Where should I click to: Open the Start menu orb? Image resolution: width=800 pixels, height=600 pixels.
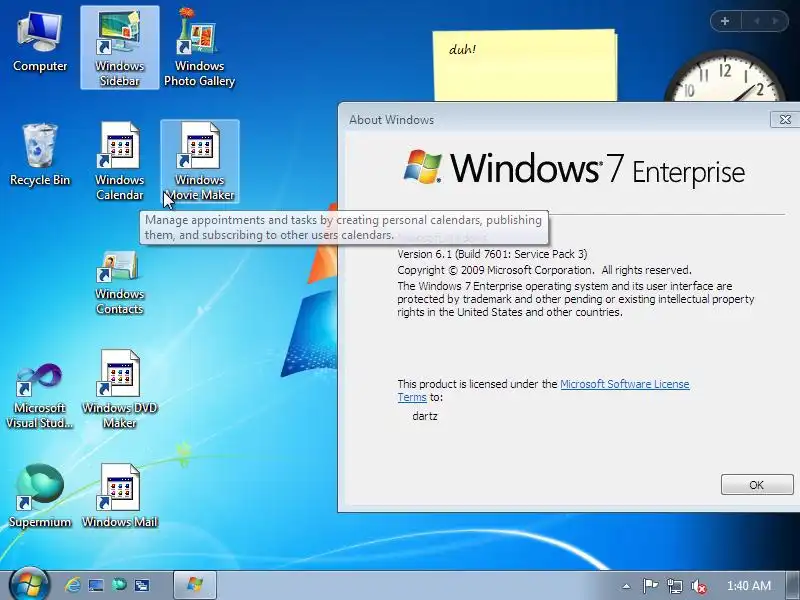tap(29, 585)
